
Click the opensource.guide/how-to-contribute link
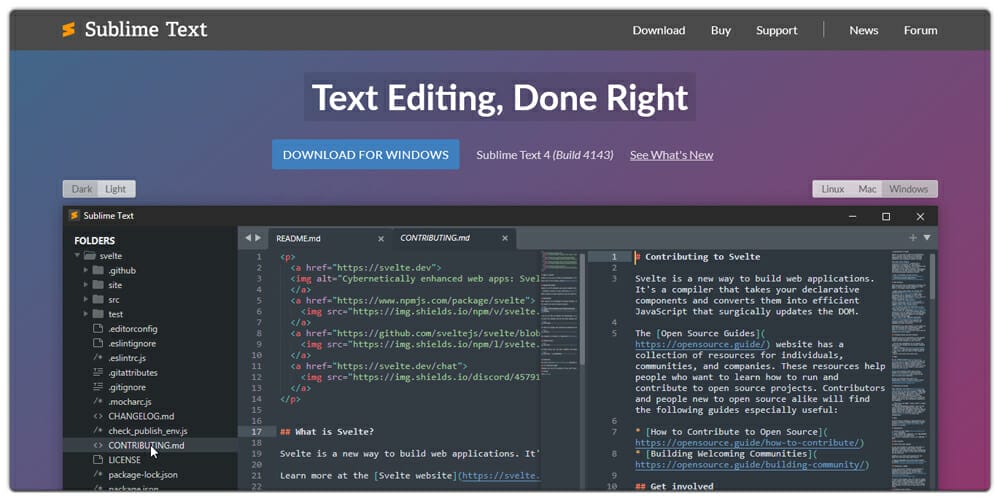point(749,443)
